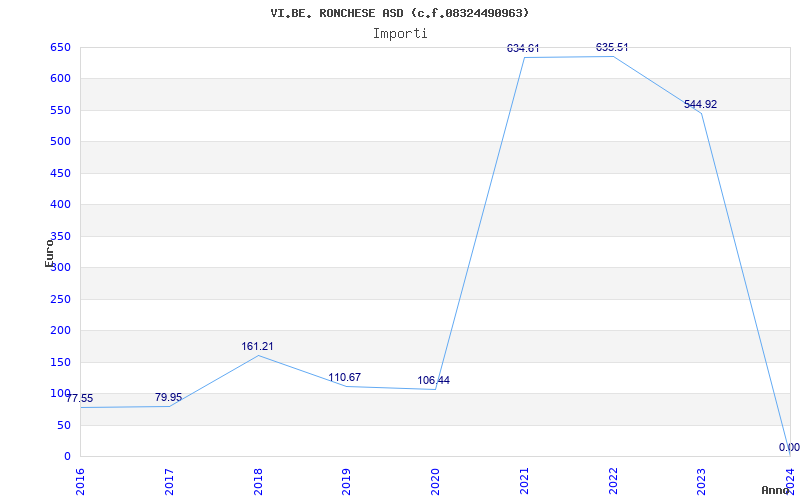The image size is (800, 500).
Task: Click the 250 y-axis value
Action: coord(60,299)
